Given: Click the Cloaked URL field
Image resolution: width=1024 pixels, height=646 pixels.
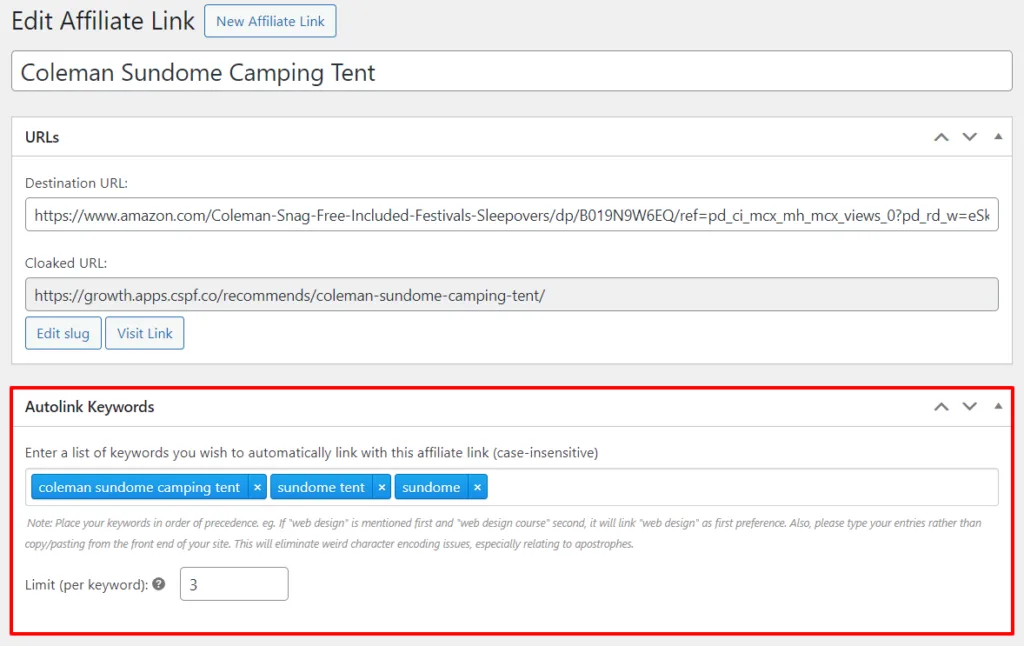Looking at the screenshot, I should coord(511,296).
